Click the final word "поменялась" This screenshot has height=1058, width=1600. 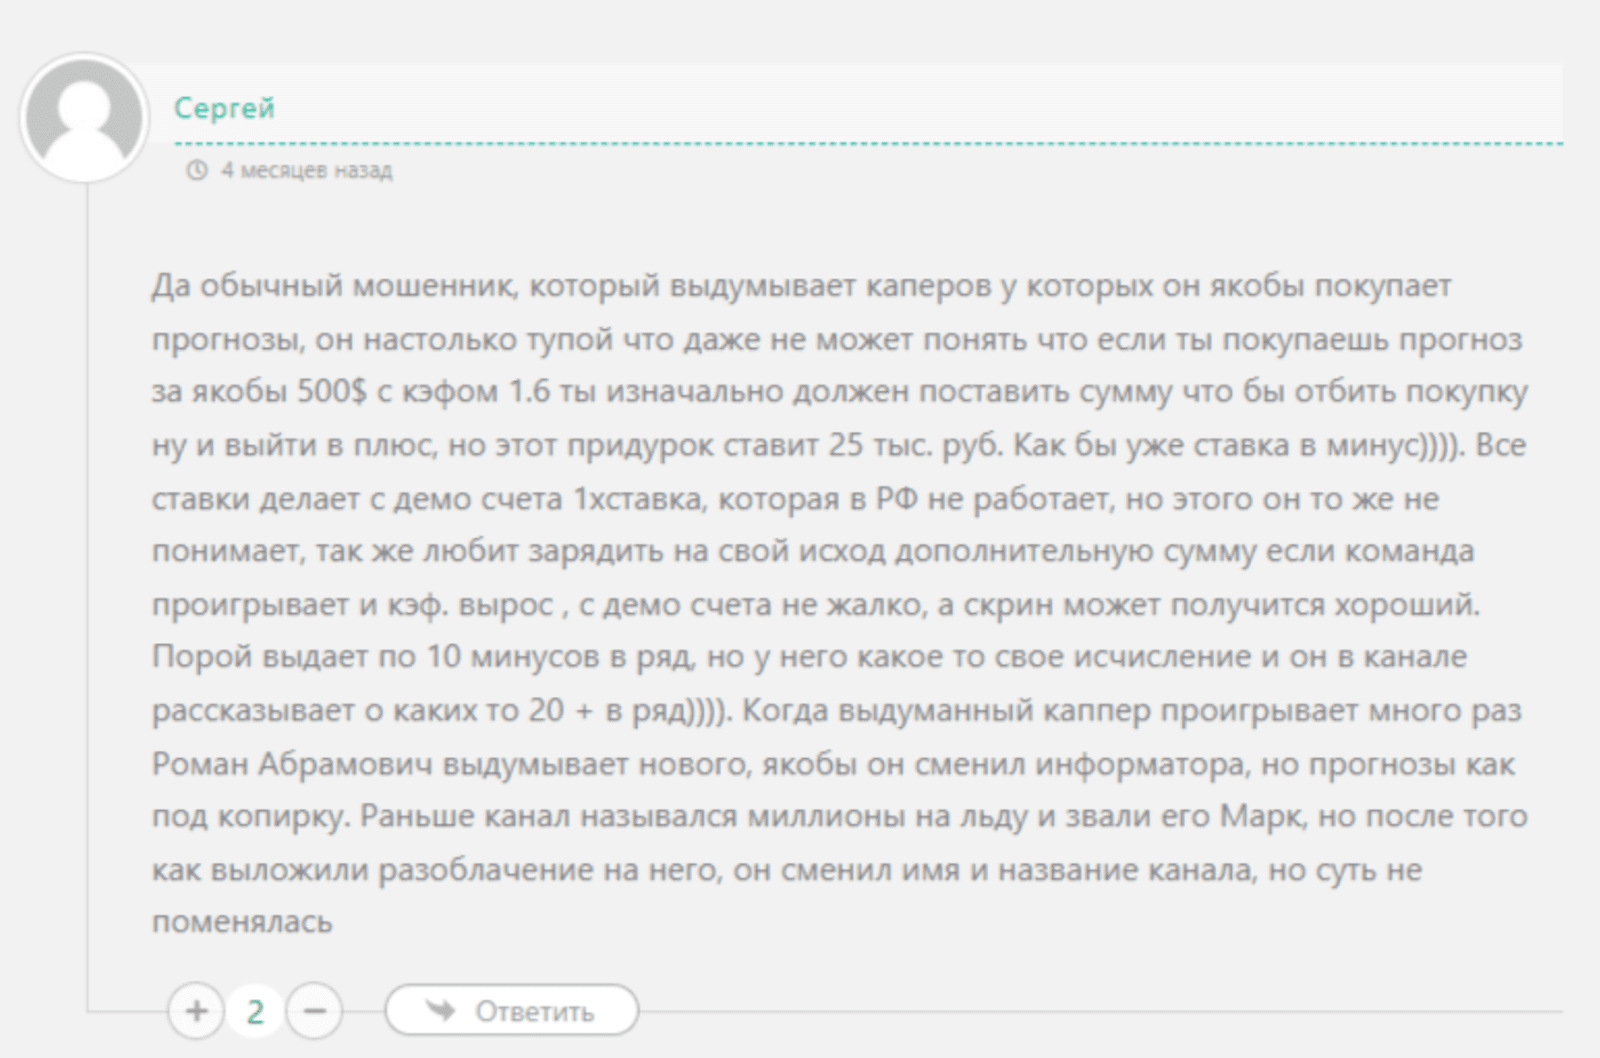coord(242,922)
